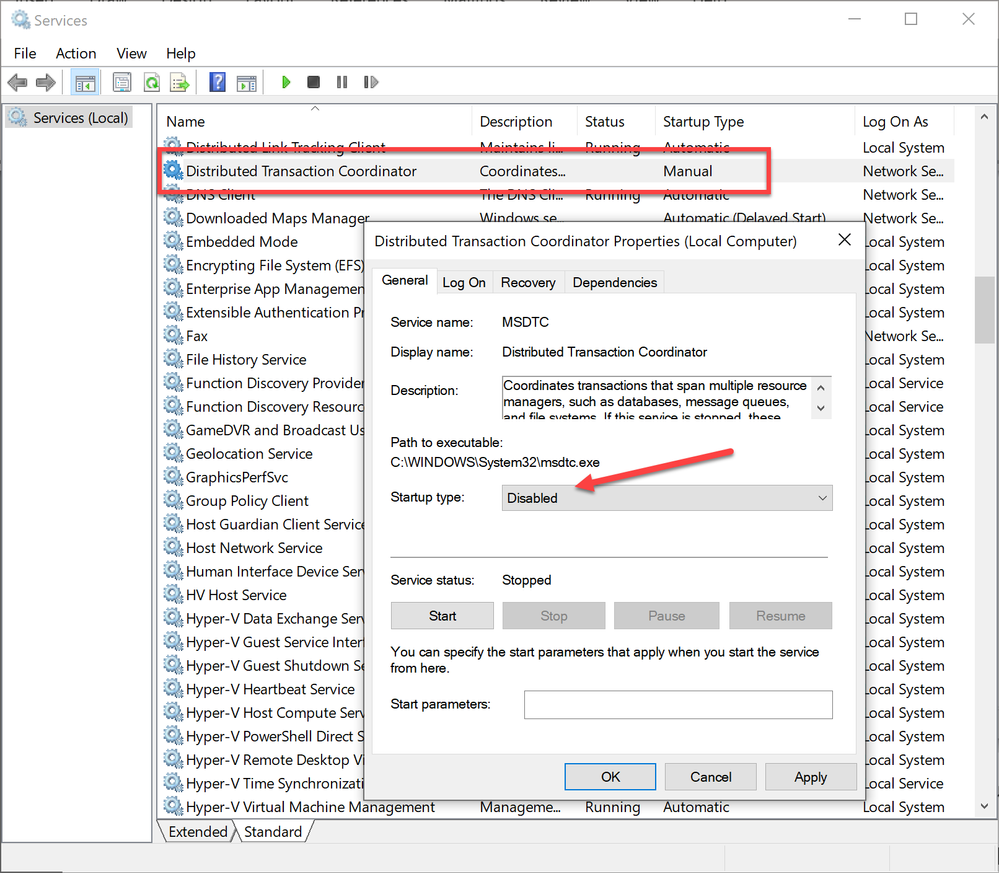The image size is (999, 873).
Task: Open the blue Help toolbar icon
Action: [217, 82]
